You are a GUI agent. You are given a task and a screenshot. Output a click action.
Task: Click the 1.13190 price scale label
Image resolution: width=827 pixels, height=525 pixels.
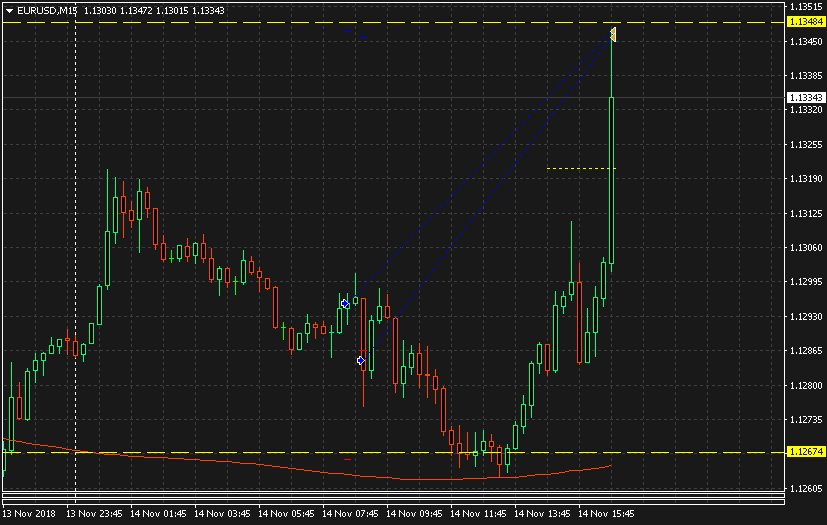805,179
